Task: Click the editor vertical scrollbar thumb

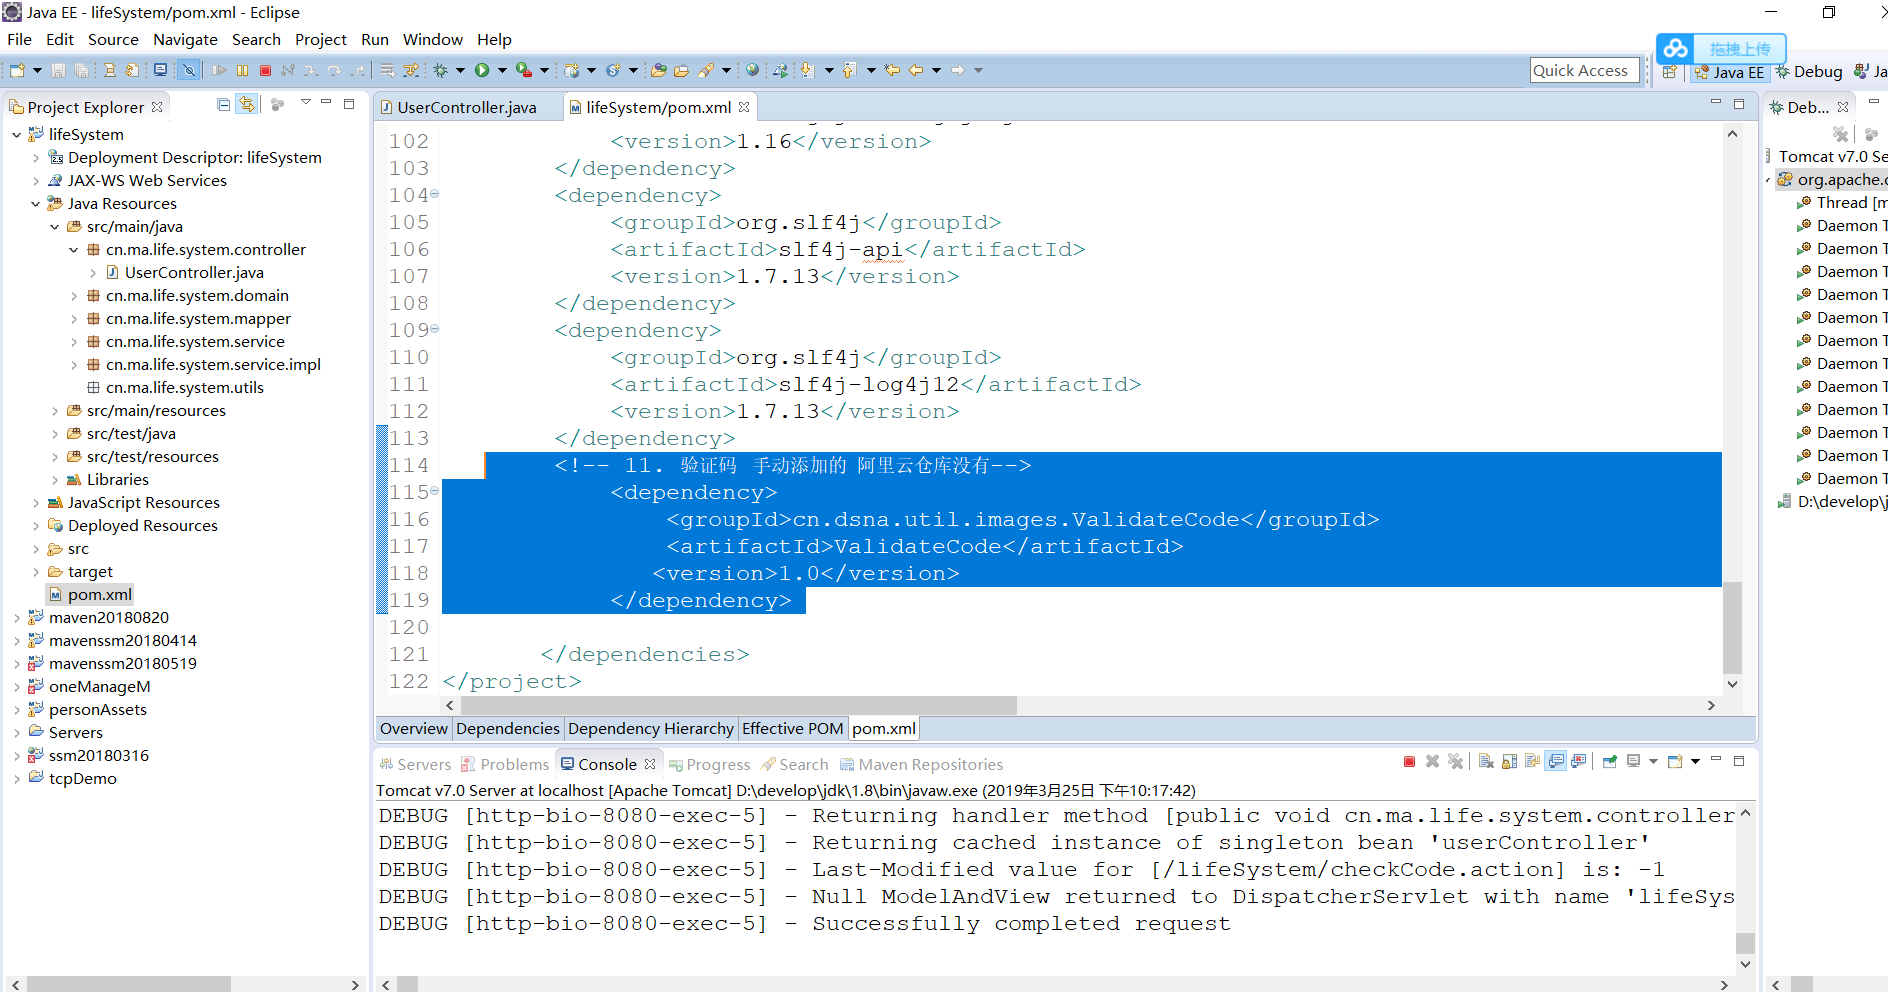Action: (x=1733, y=628)
